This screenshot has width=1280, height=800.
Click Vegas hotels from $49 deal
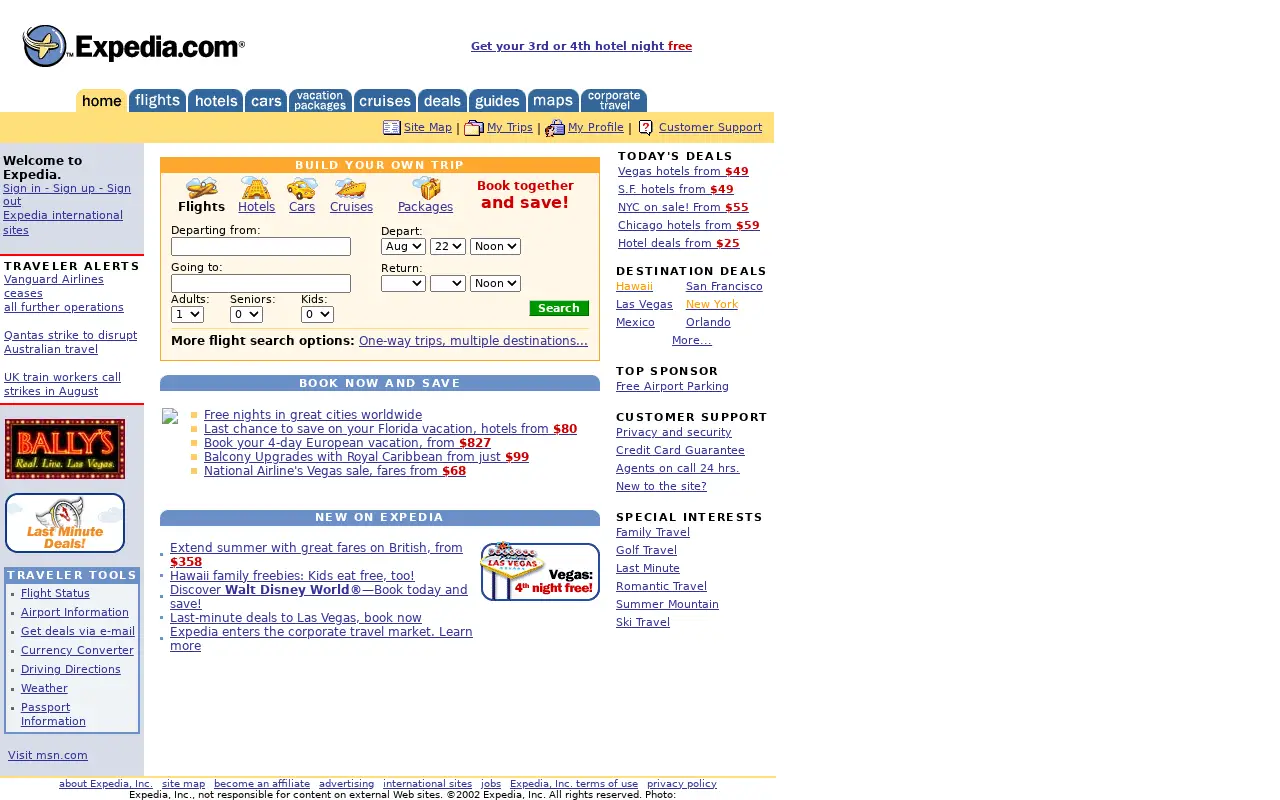[x=683, y=171]
